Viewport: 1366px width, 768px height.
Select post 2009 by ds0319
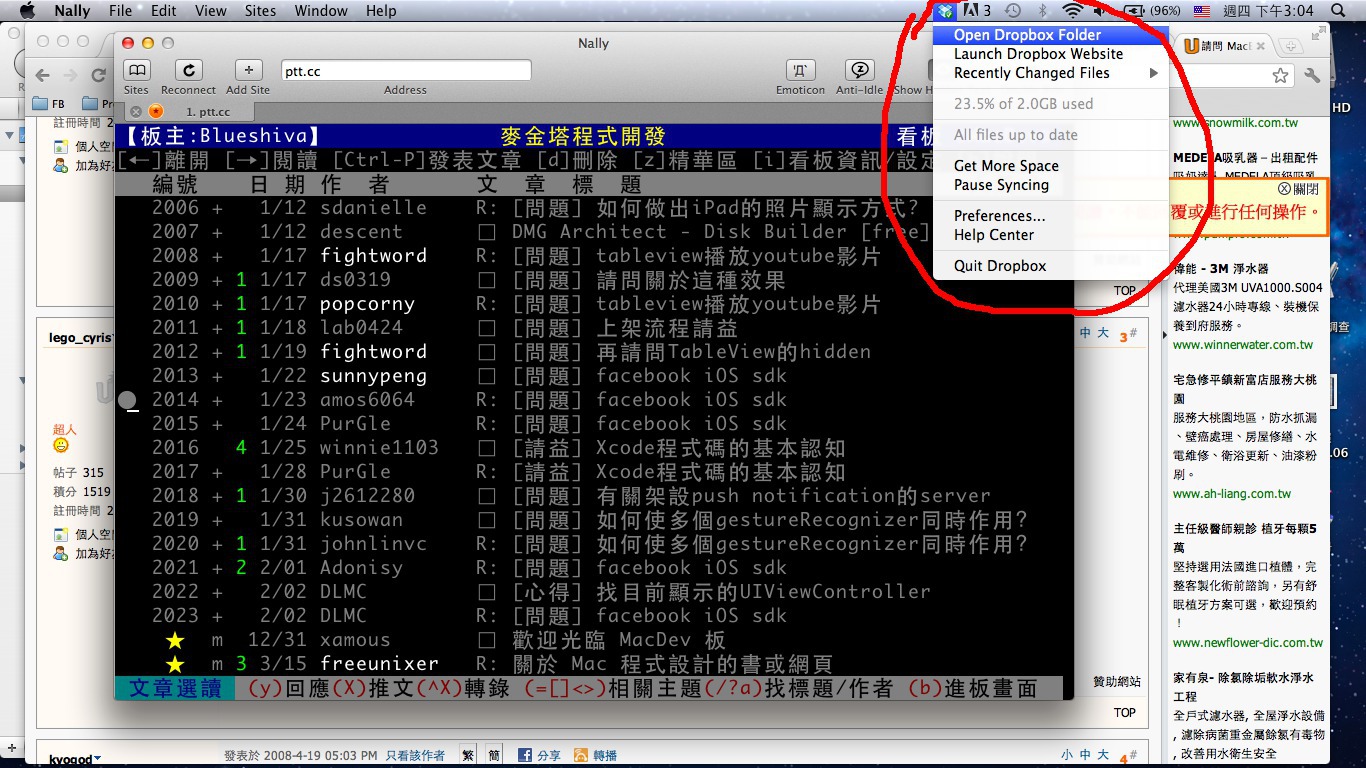[x=594, y=280]
